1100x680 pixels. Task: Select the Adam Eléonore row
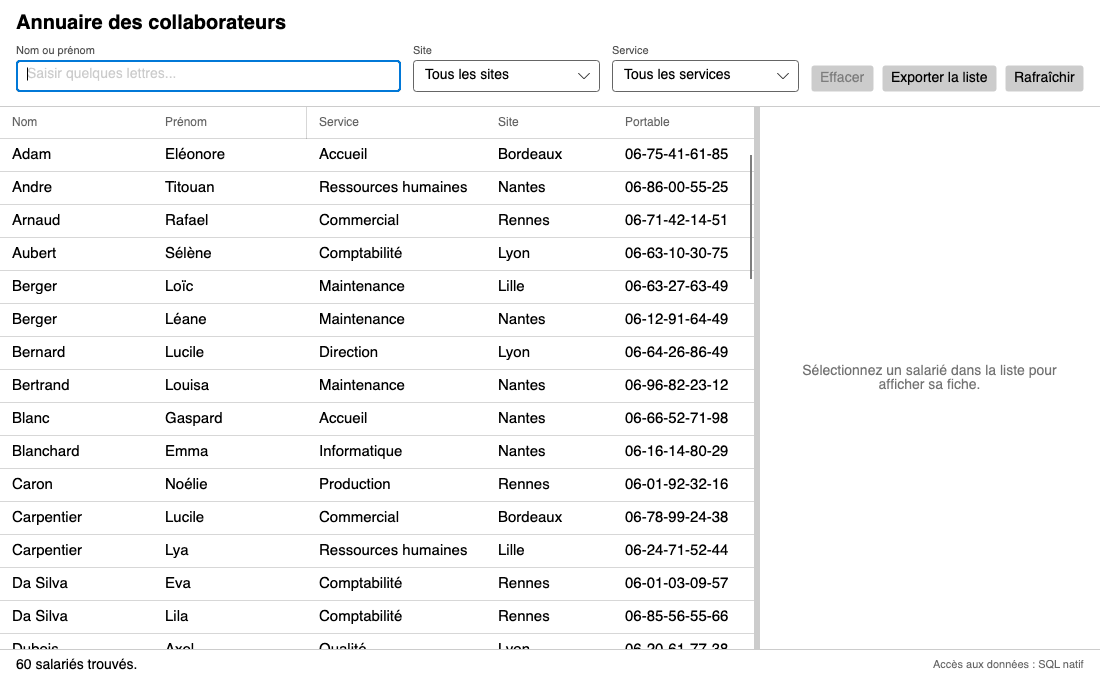coord(377,154)
